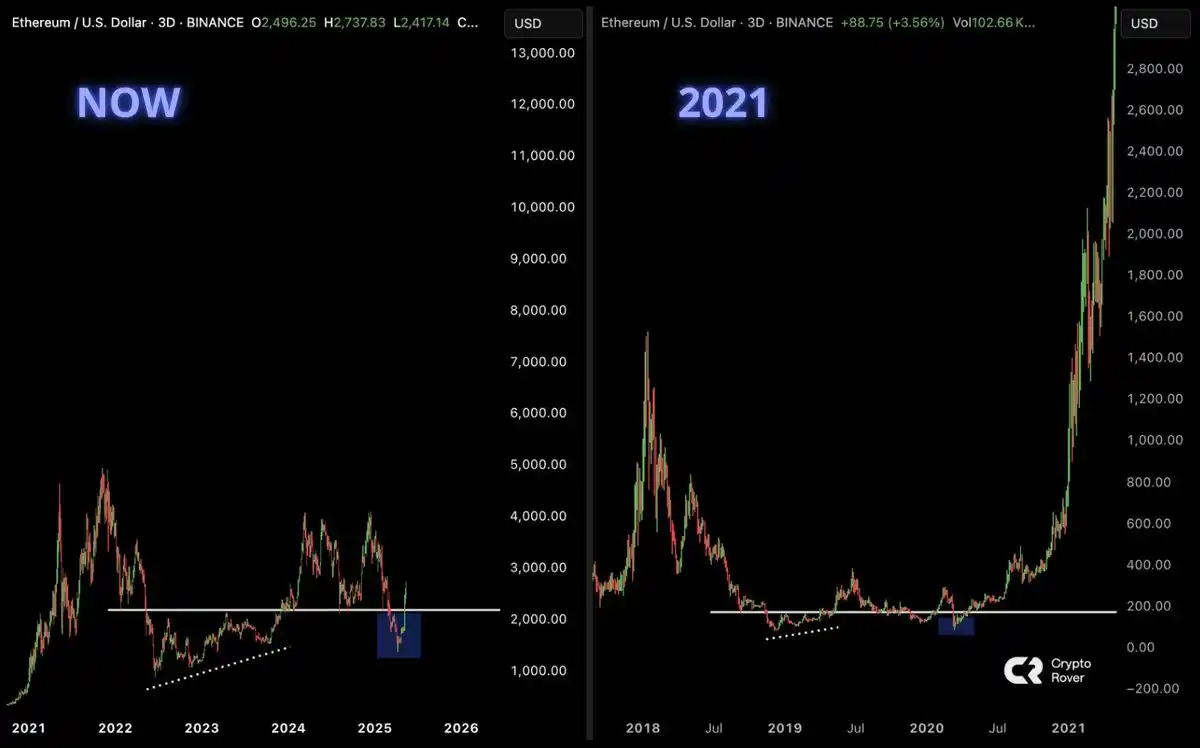Click the 2023 year label on the time axis
1200x748 pixels.
[201, 727]
